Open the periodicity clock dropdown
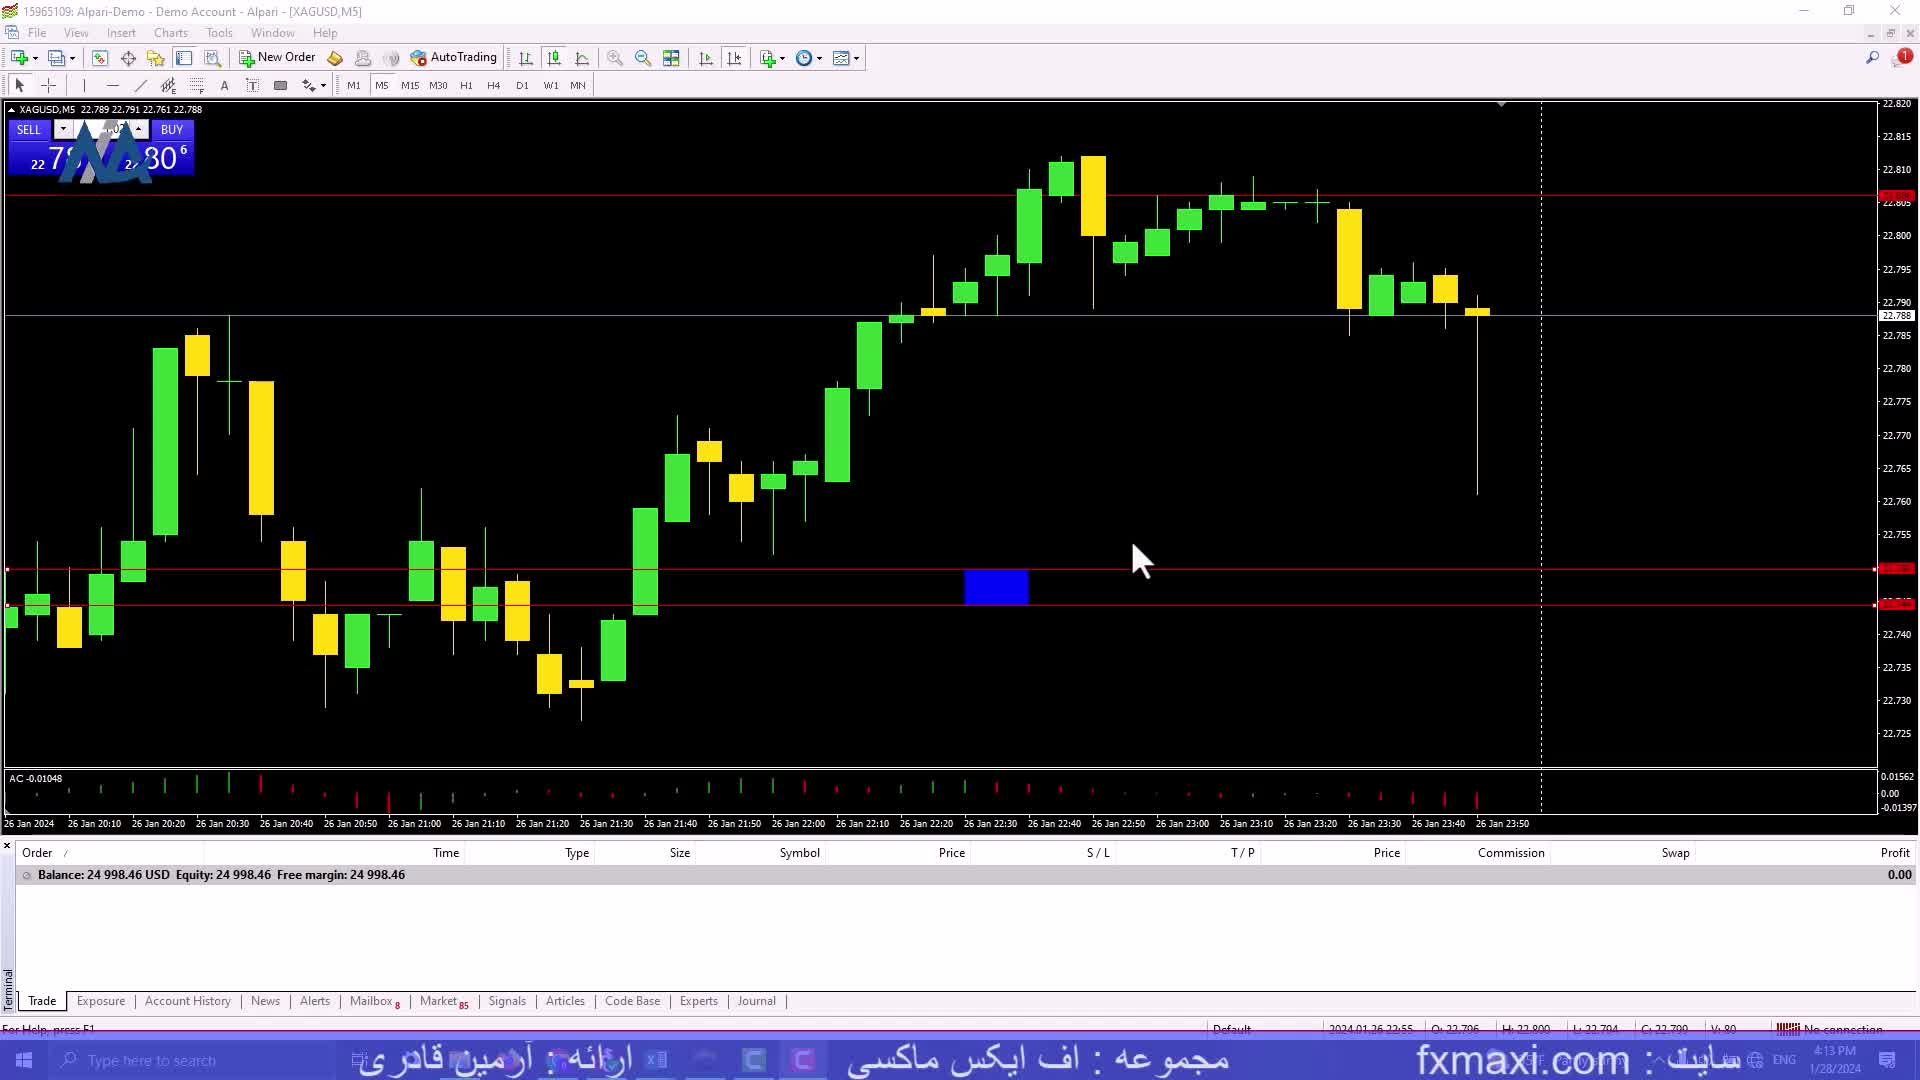Image resolution: width=1920 pixels, height=1080 pixels. click(x=808, y=58)
